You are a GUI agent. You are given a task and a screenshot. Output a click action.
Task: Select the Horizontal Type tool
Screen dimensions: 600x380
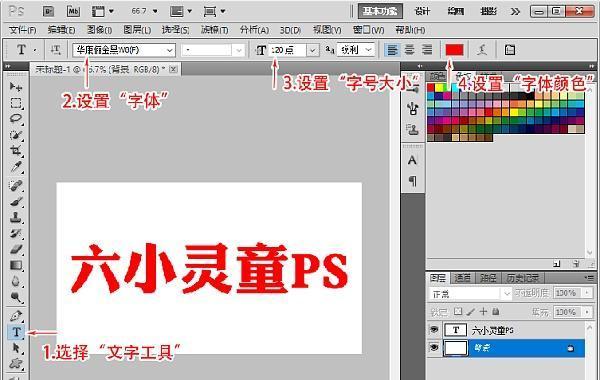pyautogui.click(x=16, y=332)
